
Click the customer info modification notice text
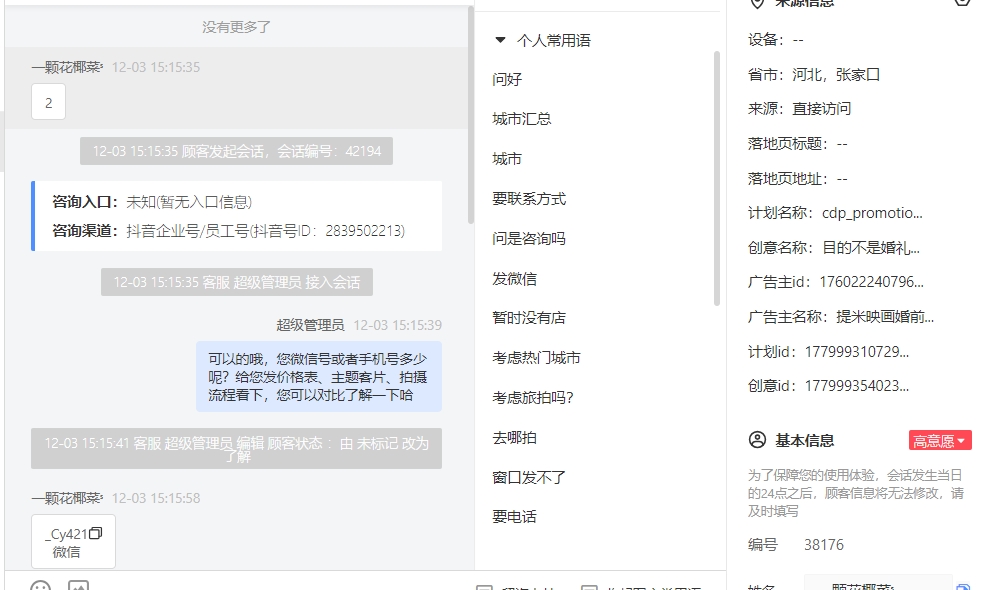point(856,493)
